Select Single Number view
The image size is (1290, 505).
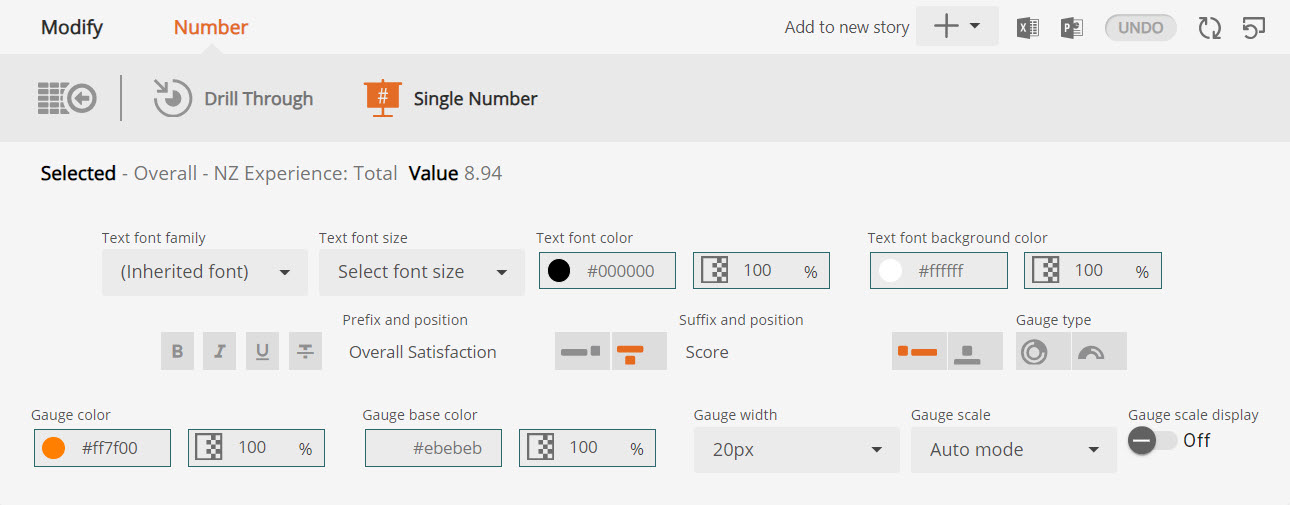click(x=475, y=98)
